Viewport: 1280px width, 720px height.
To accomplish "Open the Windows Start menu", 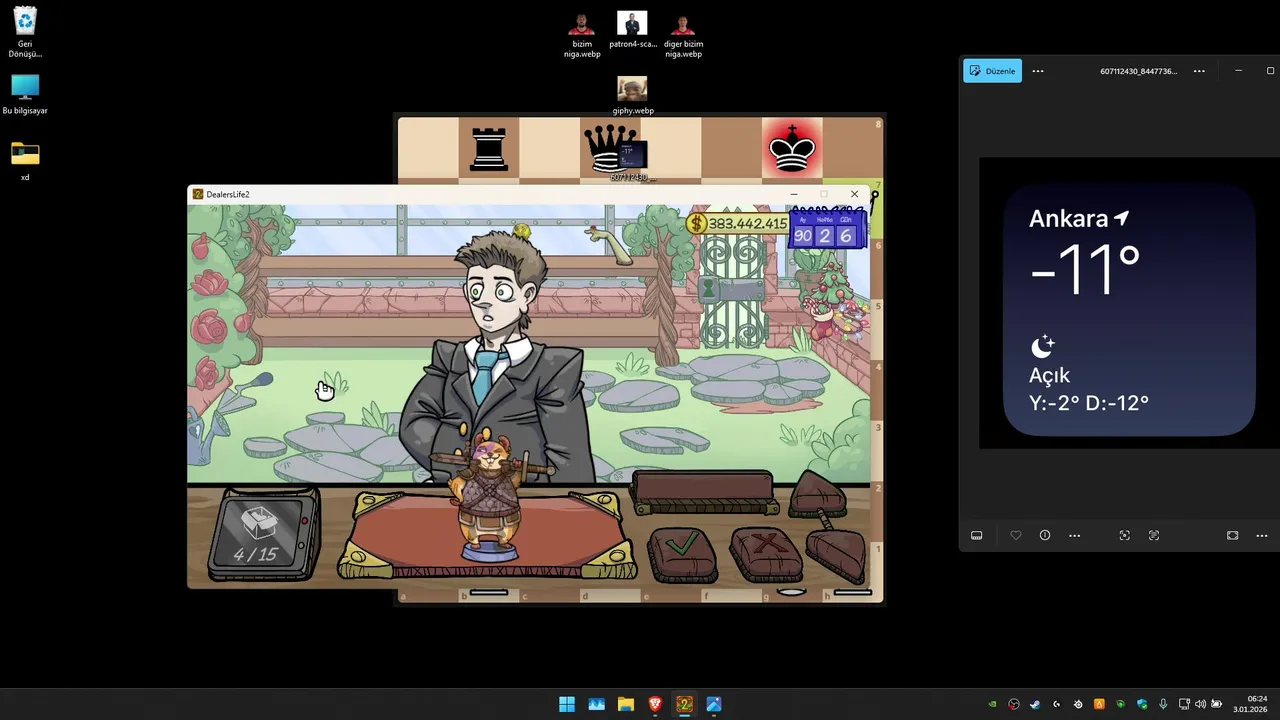I will [x=567, y=704].
